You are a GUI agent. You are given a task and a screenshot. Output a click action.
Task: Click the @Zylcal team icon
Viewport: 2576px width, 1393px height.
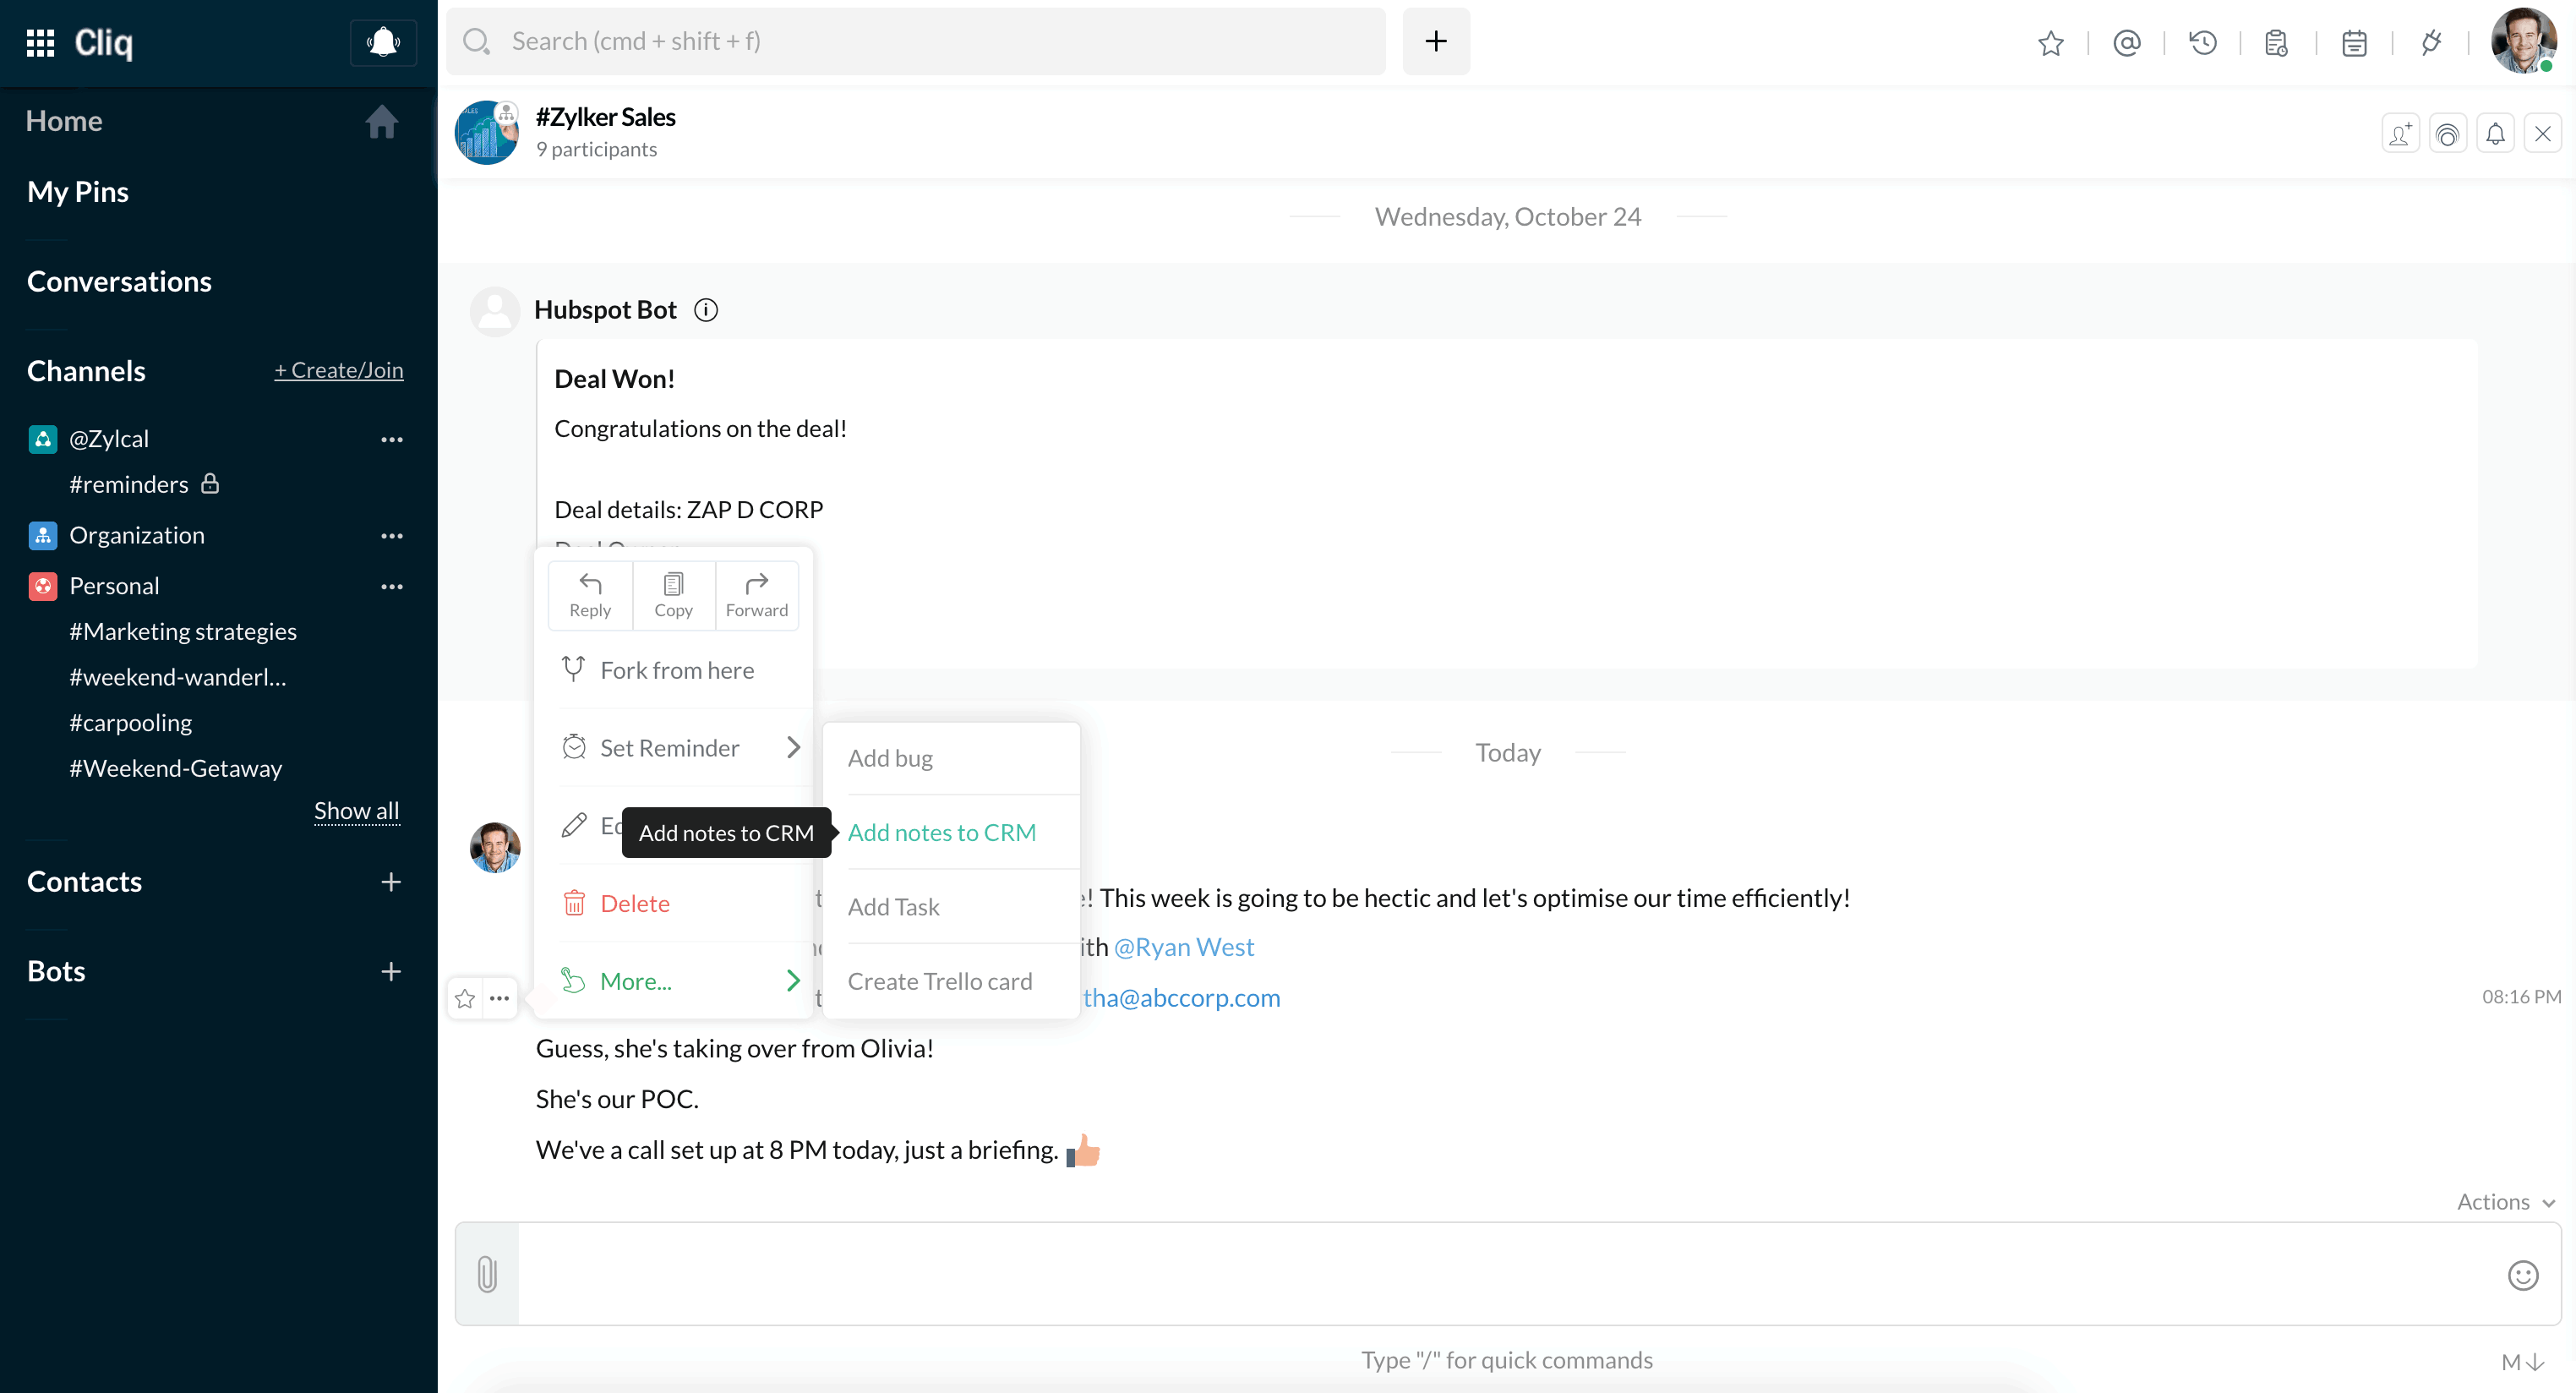tap(42, 439)
